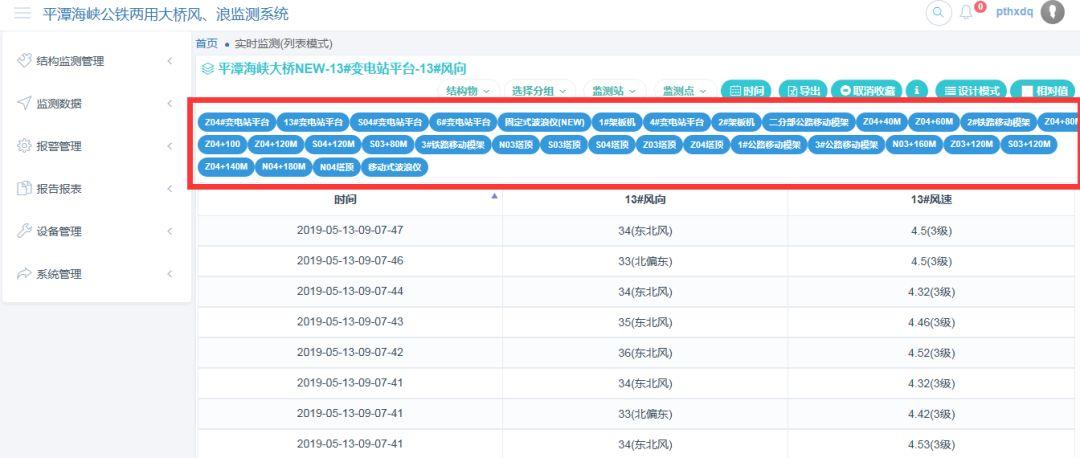Select the S04#变电站平台 tag
Screen dimensions: 1080x458
pyautogui.click(x=388, y=123)
